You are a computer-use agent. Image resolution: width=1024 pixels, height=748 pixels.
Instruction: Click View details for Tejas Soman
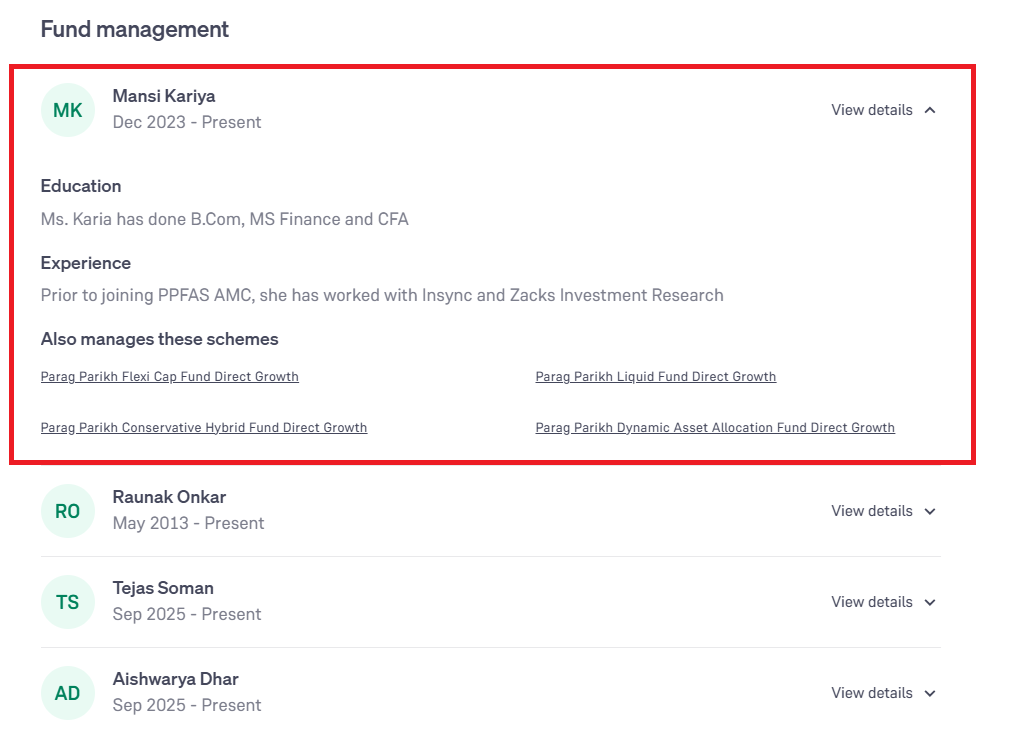(x=872, y=602)
